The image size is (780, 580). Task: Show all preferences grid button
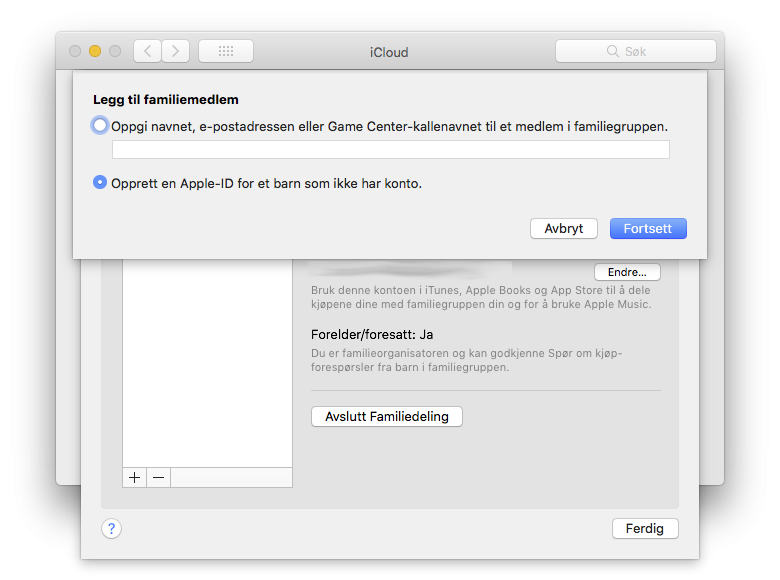[226, 51]
